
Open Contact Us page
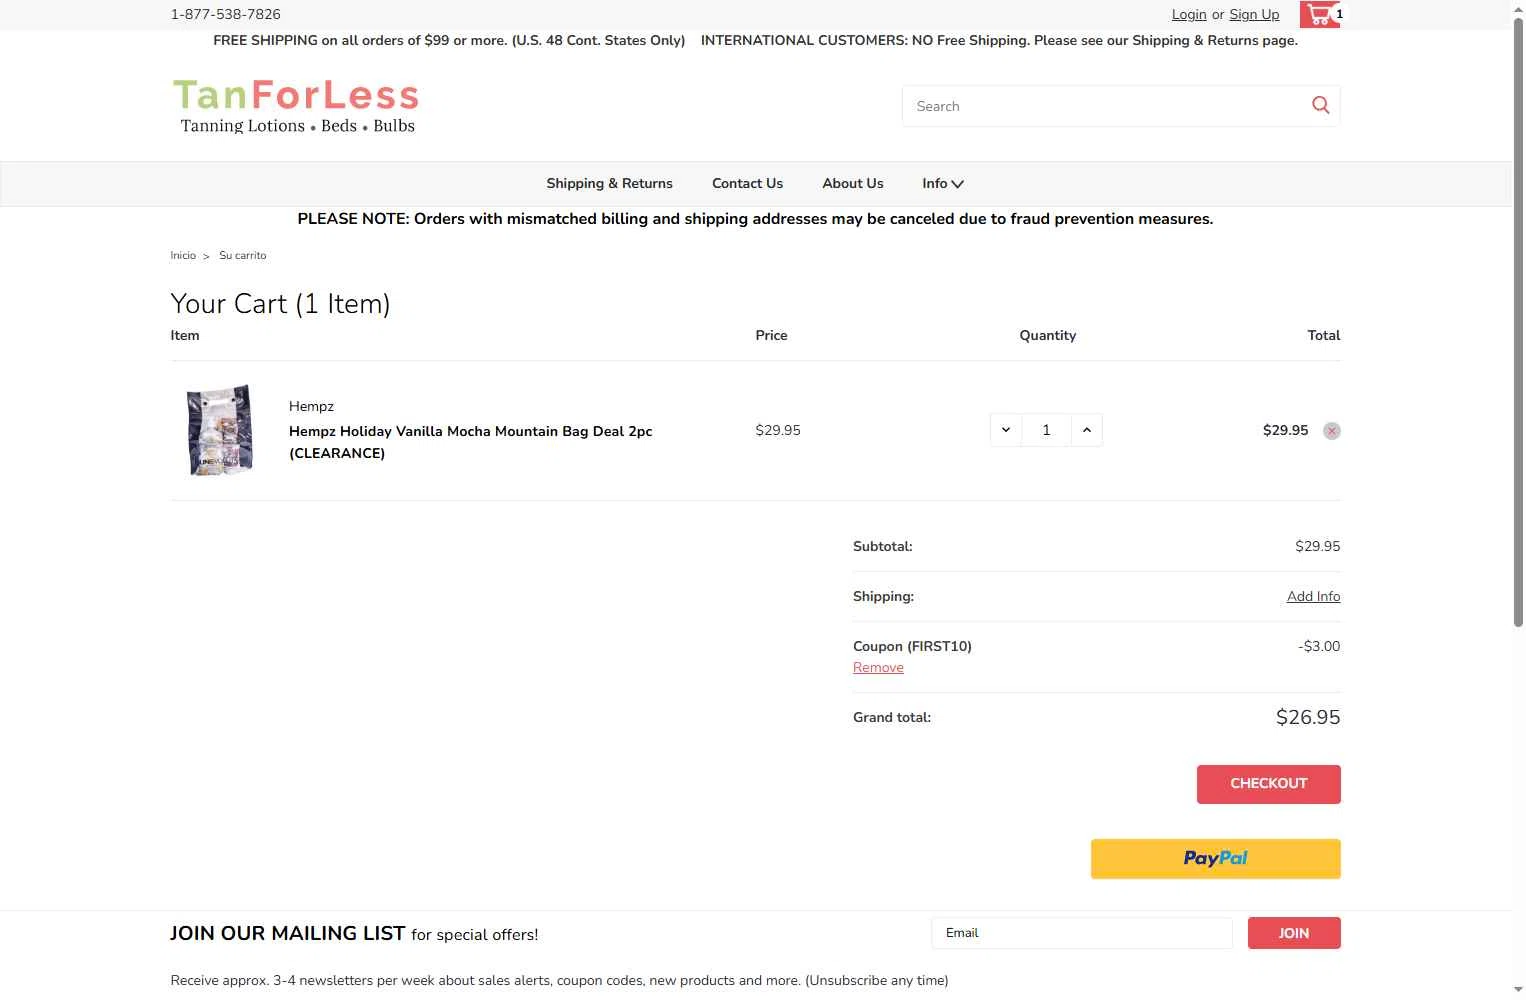tap(747, 183)
